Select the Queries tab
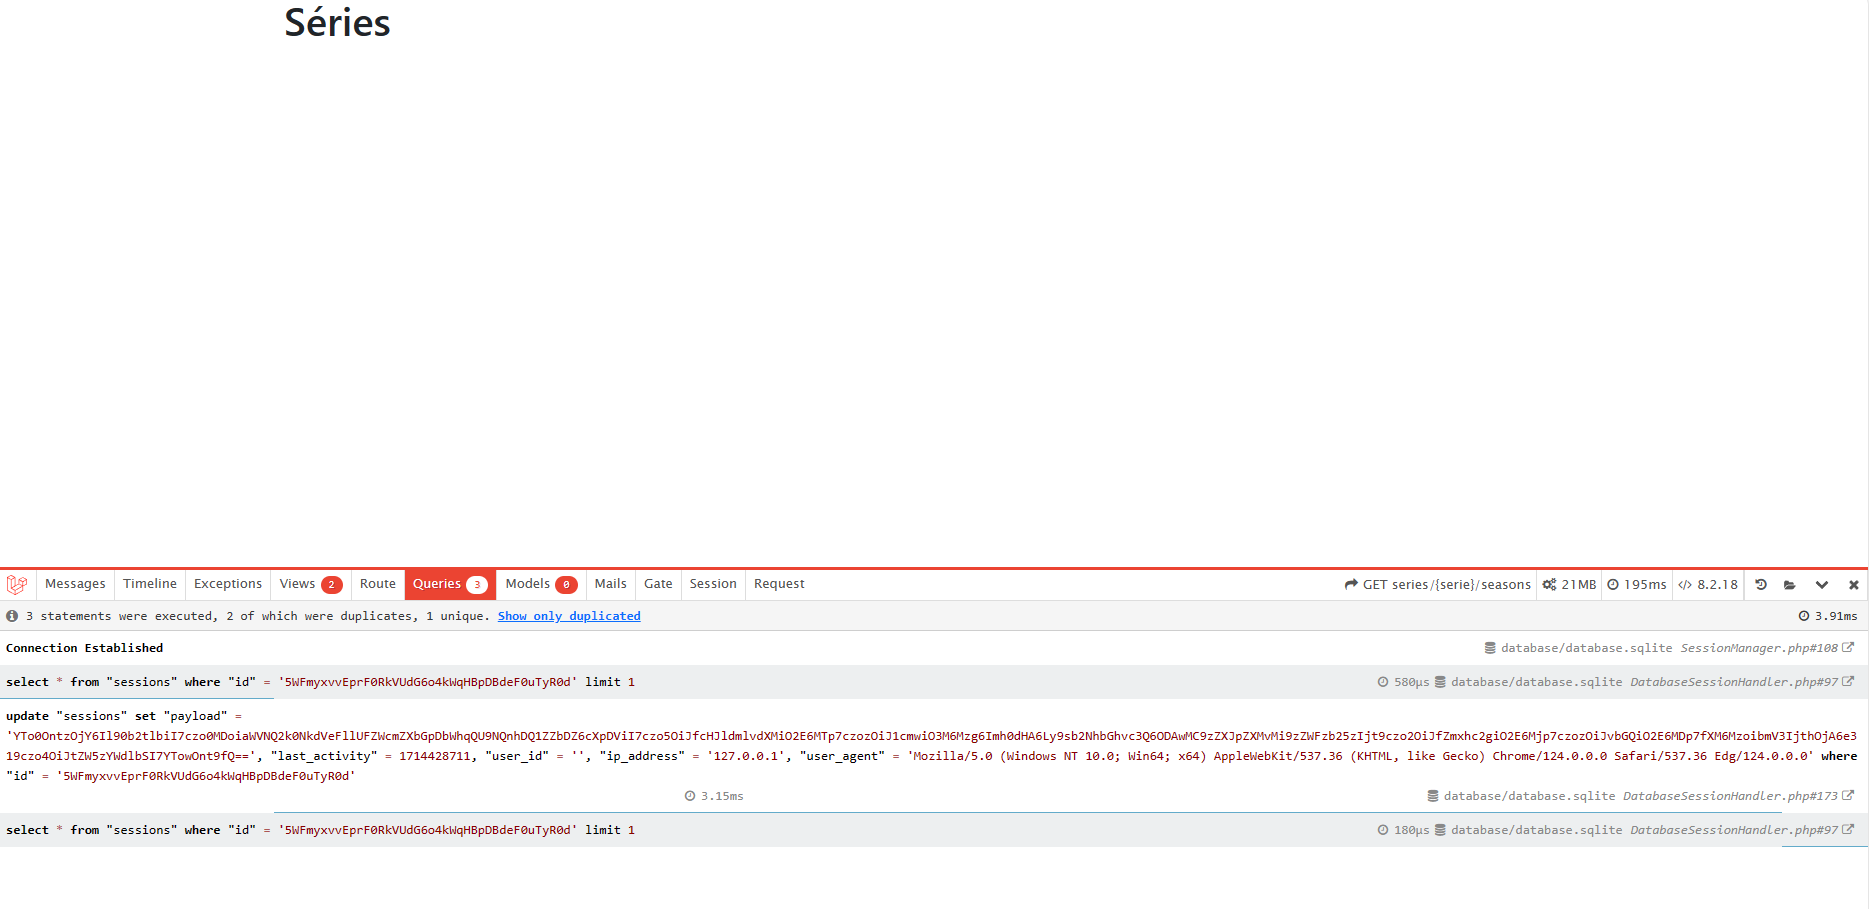The width and height of the screenshot is (1869, 909). 450,584
